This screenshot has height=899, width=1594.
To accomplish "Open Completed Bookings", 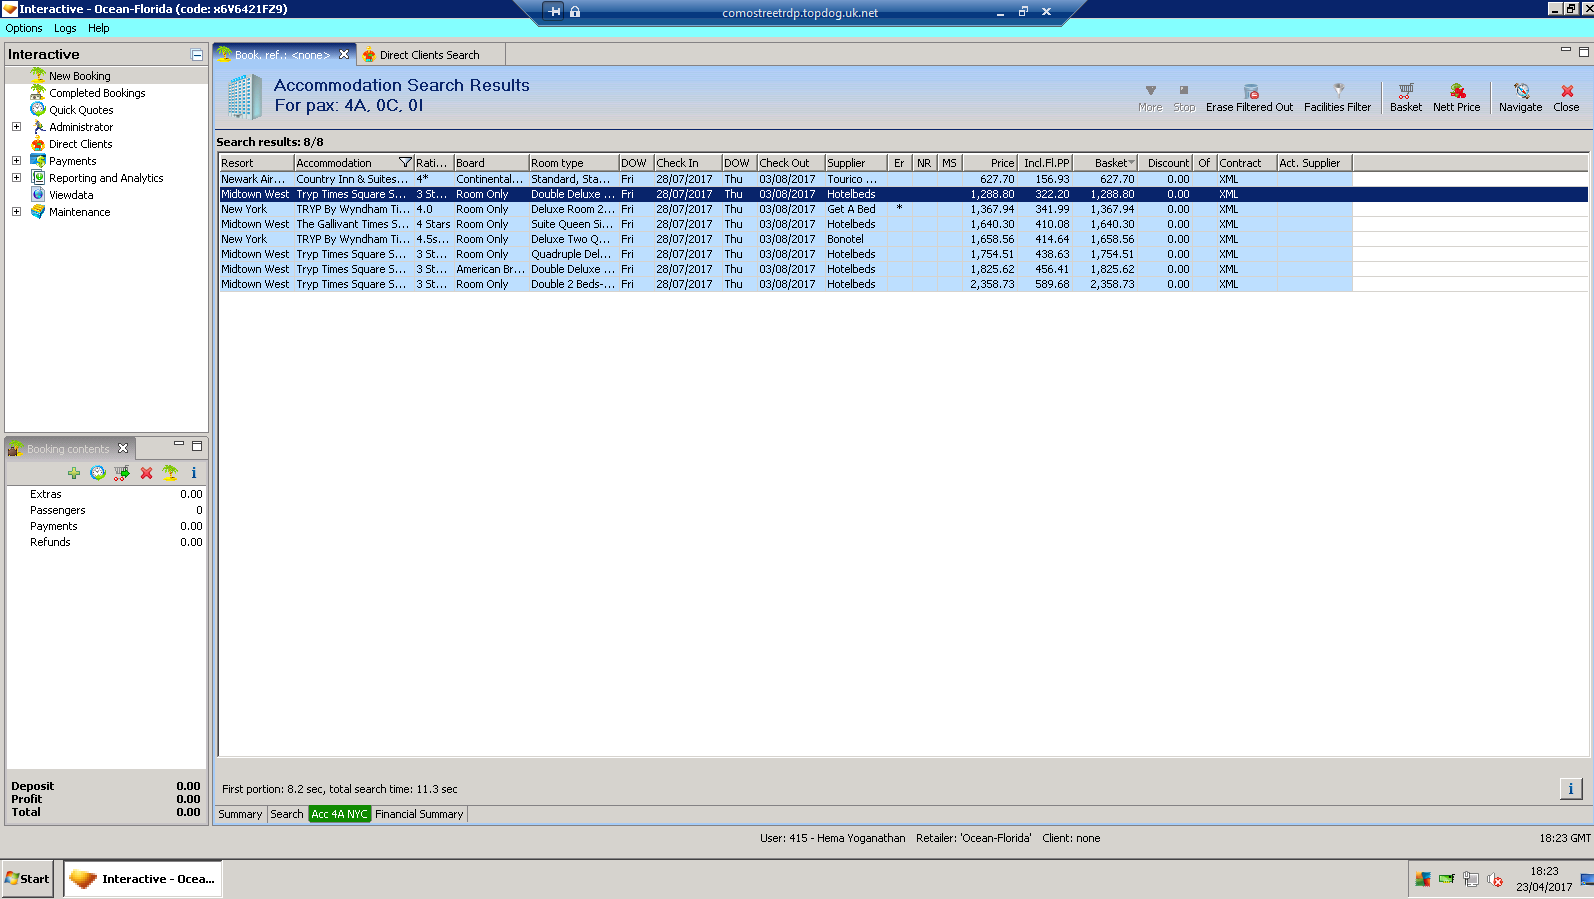I will coord(97,93).
